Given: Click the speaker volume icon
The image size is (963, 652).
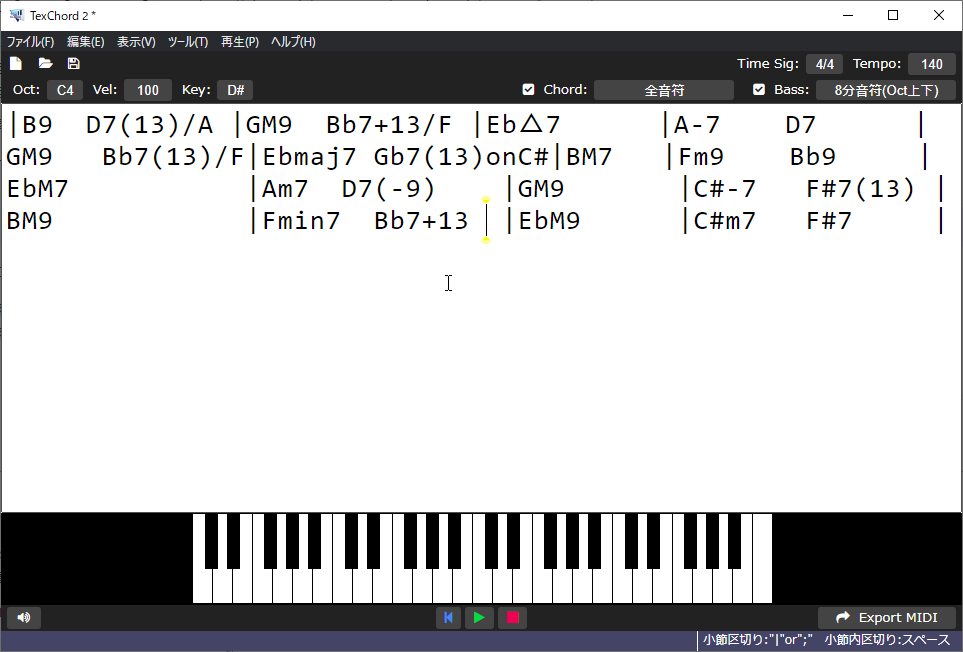Looking at the screenshot, I should [x=24, y=618].
